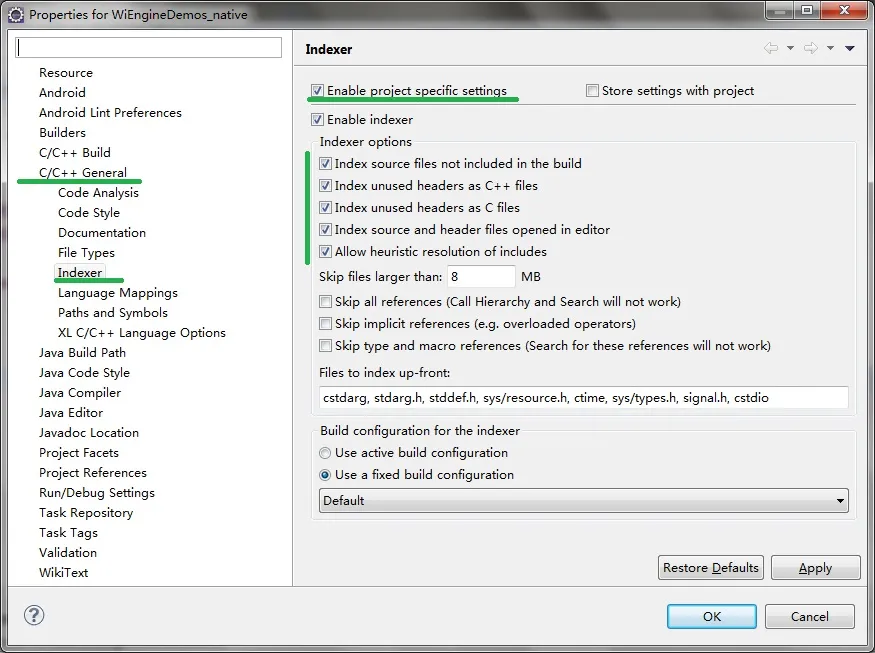Click the Files to index up-front field

coord(584,397)
